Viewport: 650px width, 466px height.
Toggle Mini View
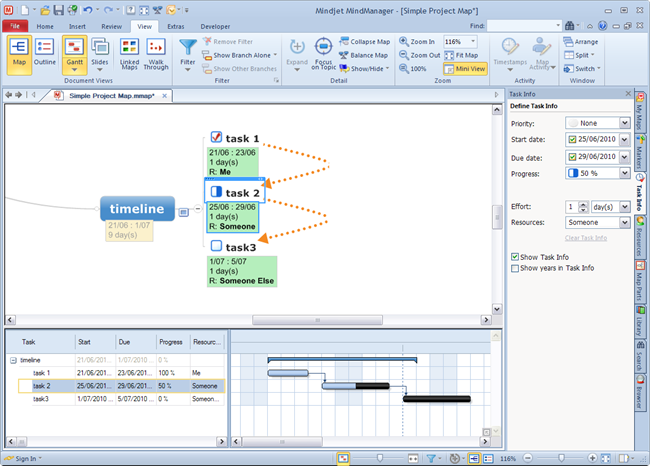click(465, 68)
